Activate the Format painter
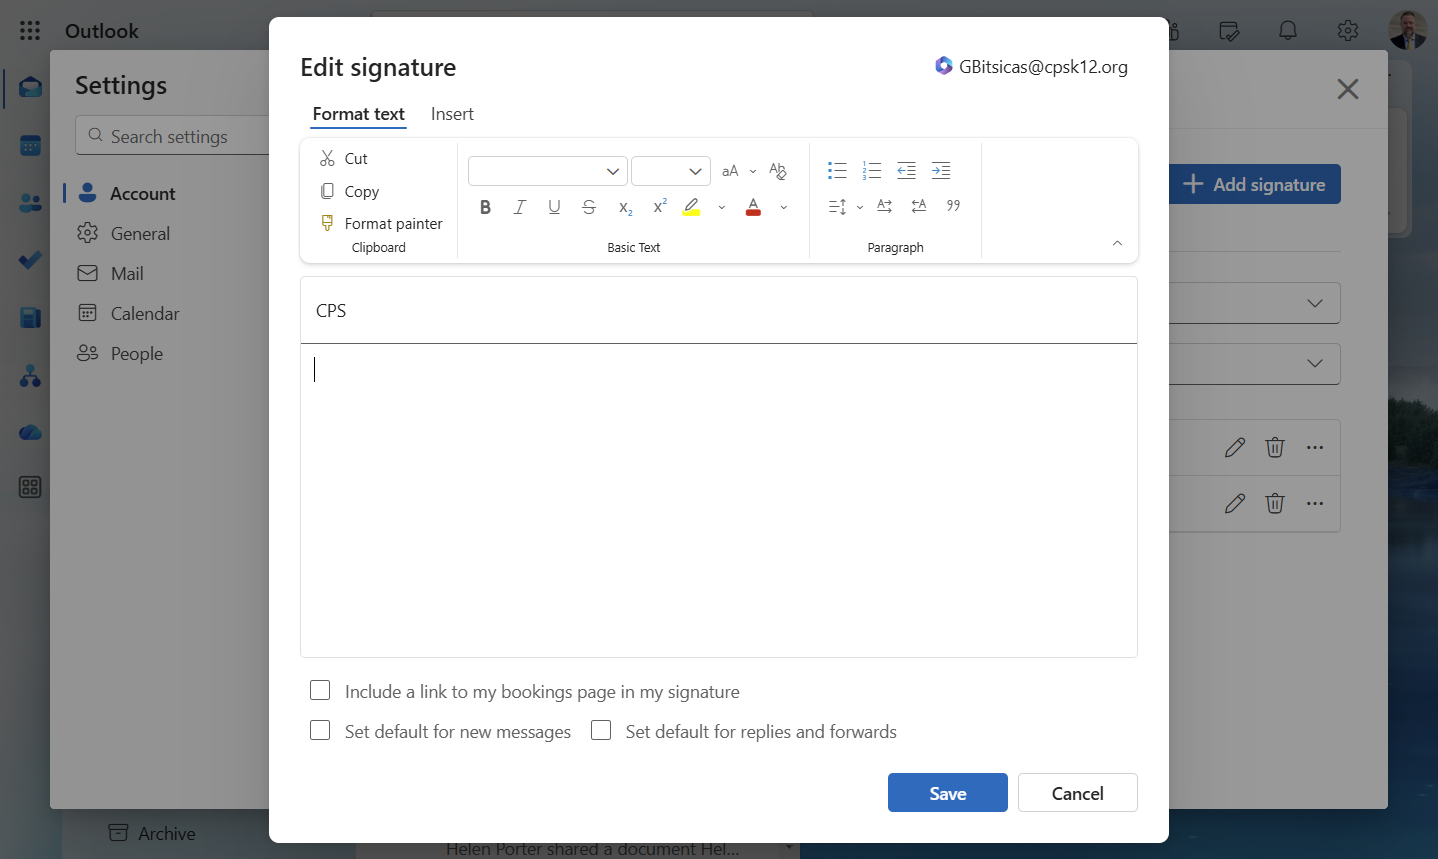The width and height of the screenshot is (1438, 859). [x=381, y=223]
